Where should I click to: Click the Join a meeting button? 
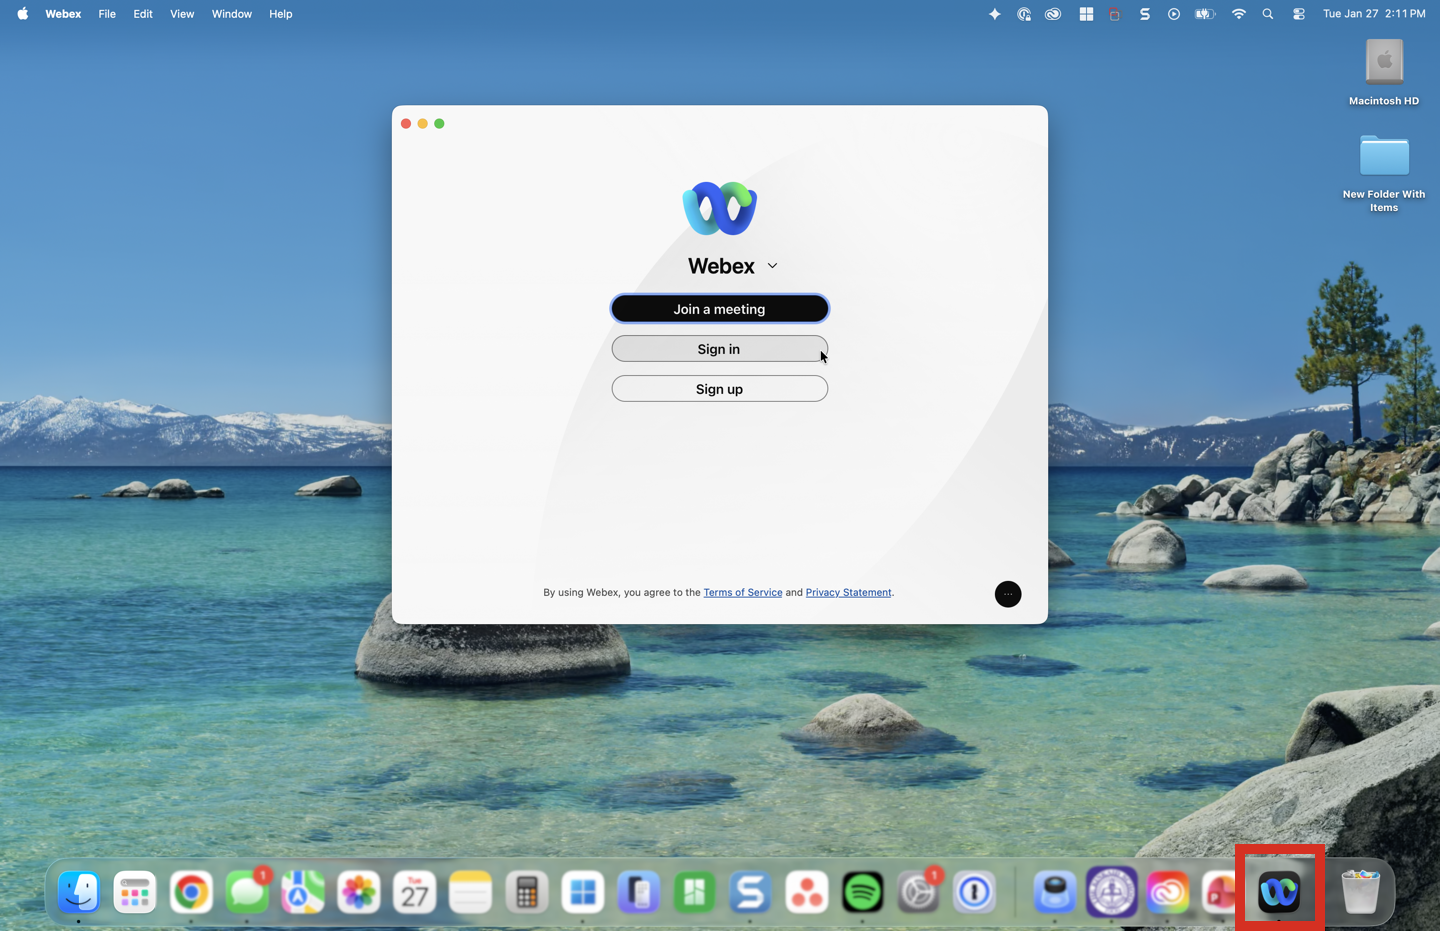(x=719, y=309)
